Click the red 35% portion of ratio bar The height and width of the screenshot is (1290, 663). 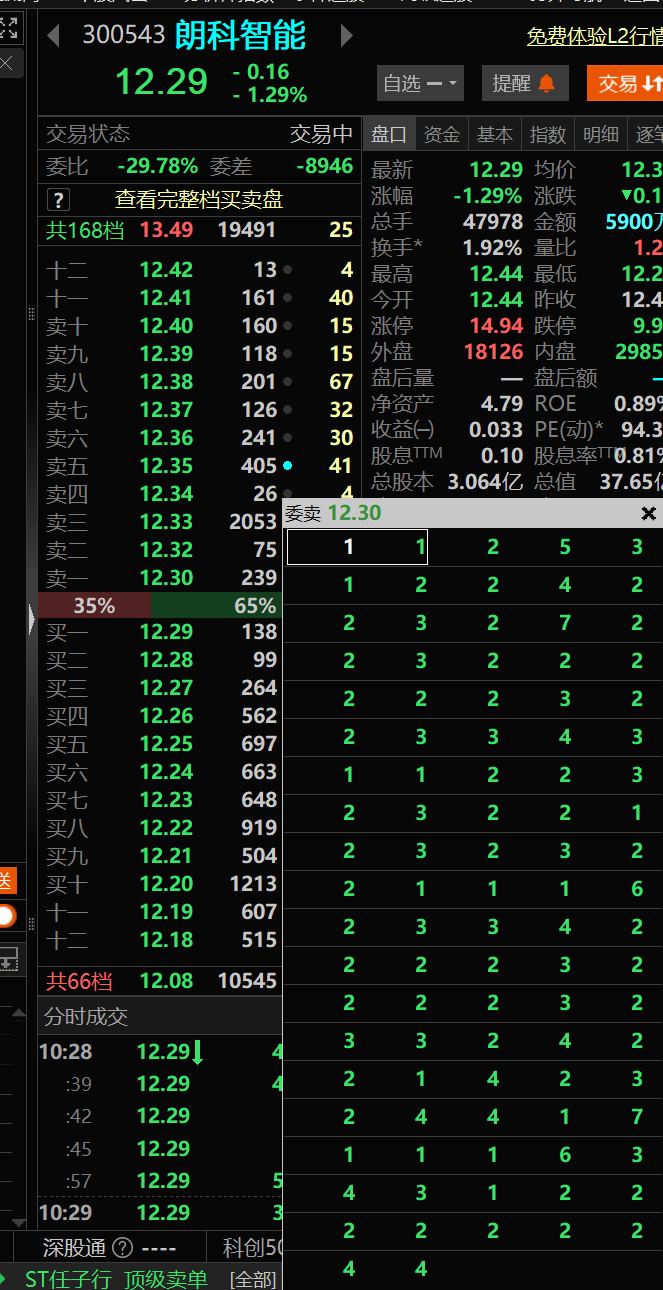pos(94,605)
